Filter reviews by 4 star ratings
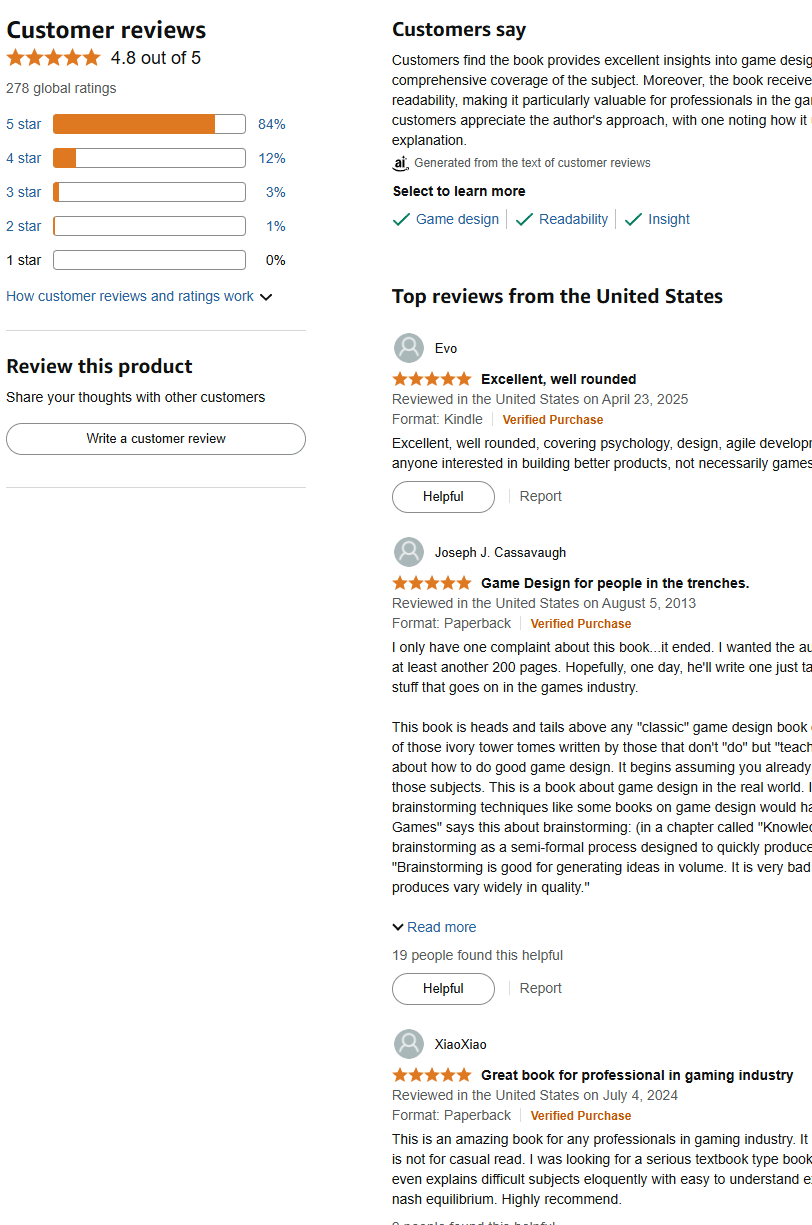The image size is (812, 1225). point(24,158)
